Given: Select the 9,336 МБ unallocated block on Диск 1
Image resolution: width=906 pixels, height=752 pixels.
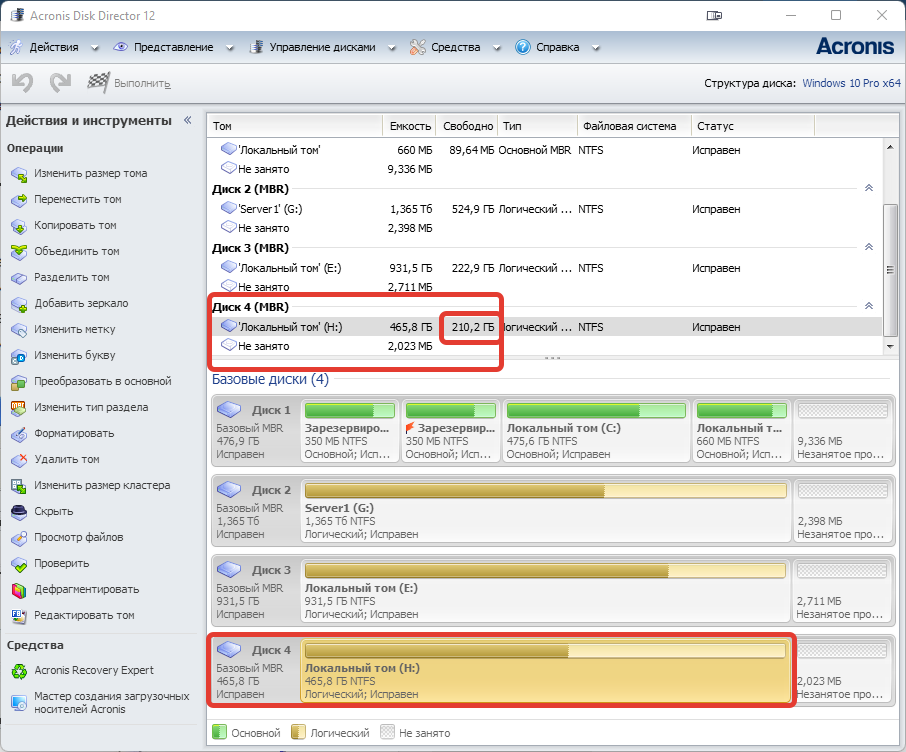Looking at the screenshot, I should coord(842,431).
